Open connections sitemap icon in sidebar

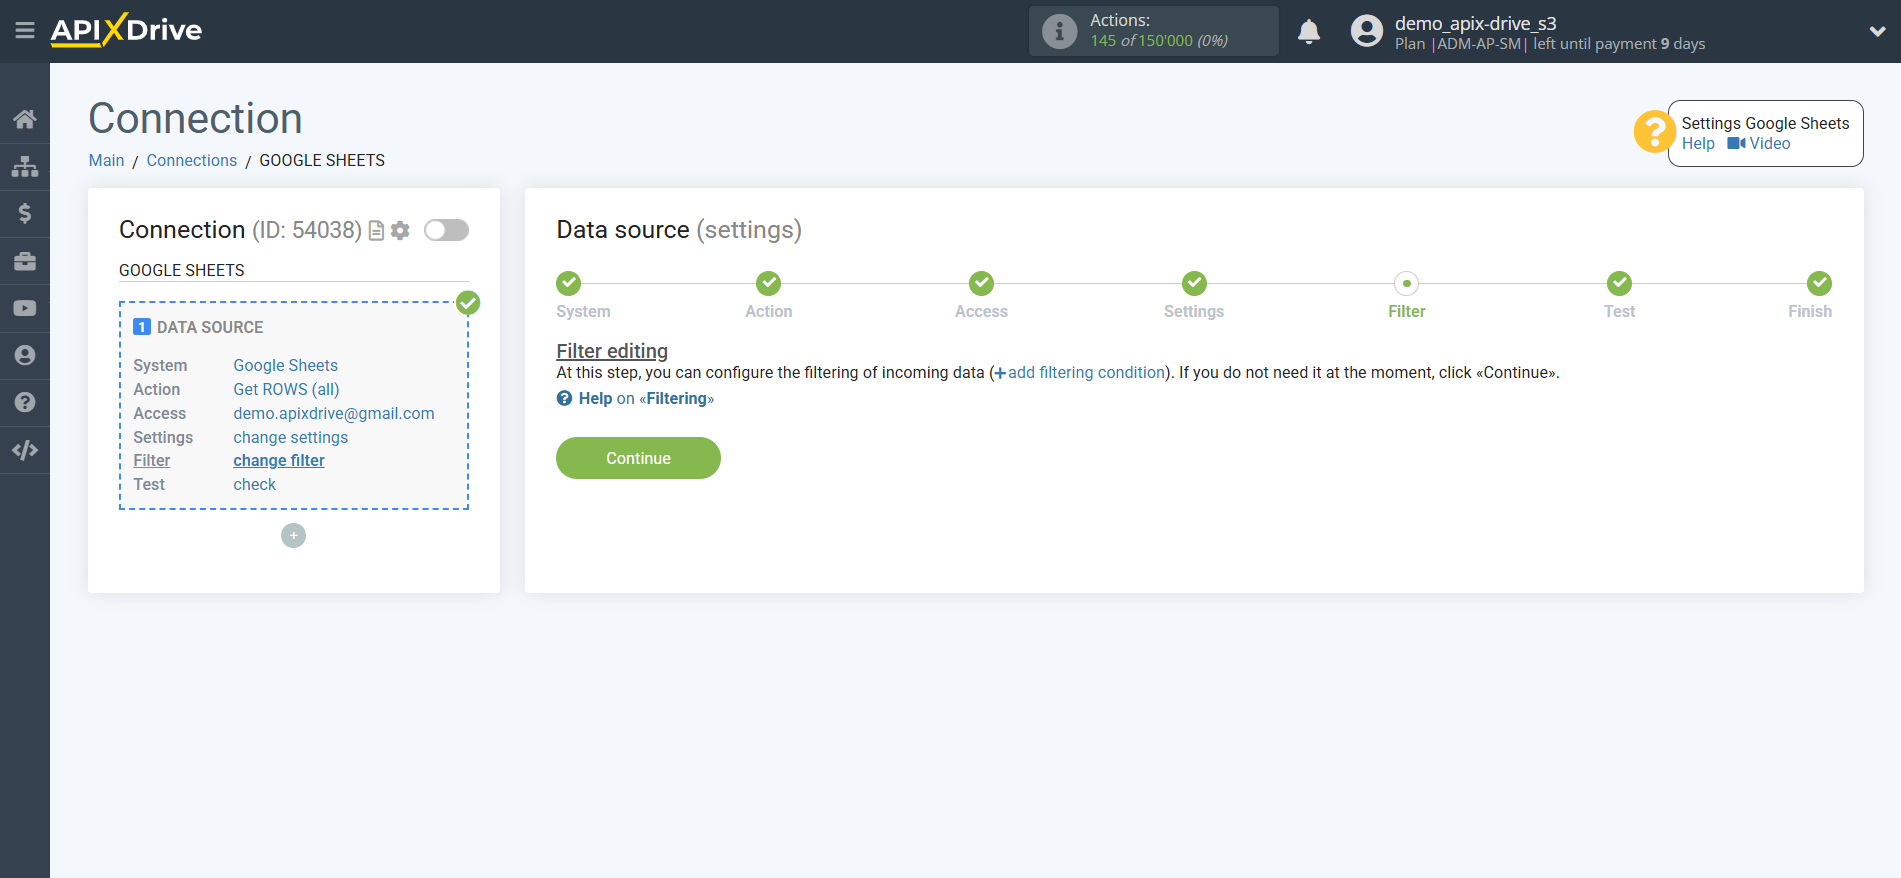(x=25, y=166)
